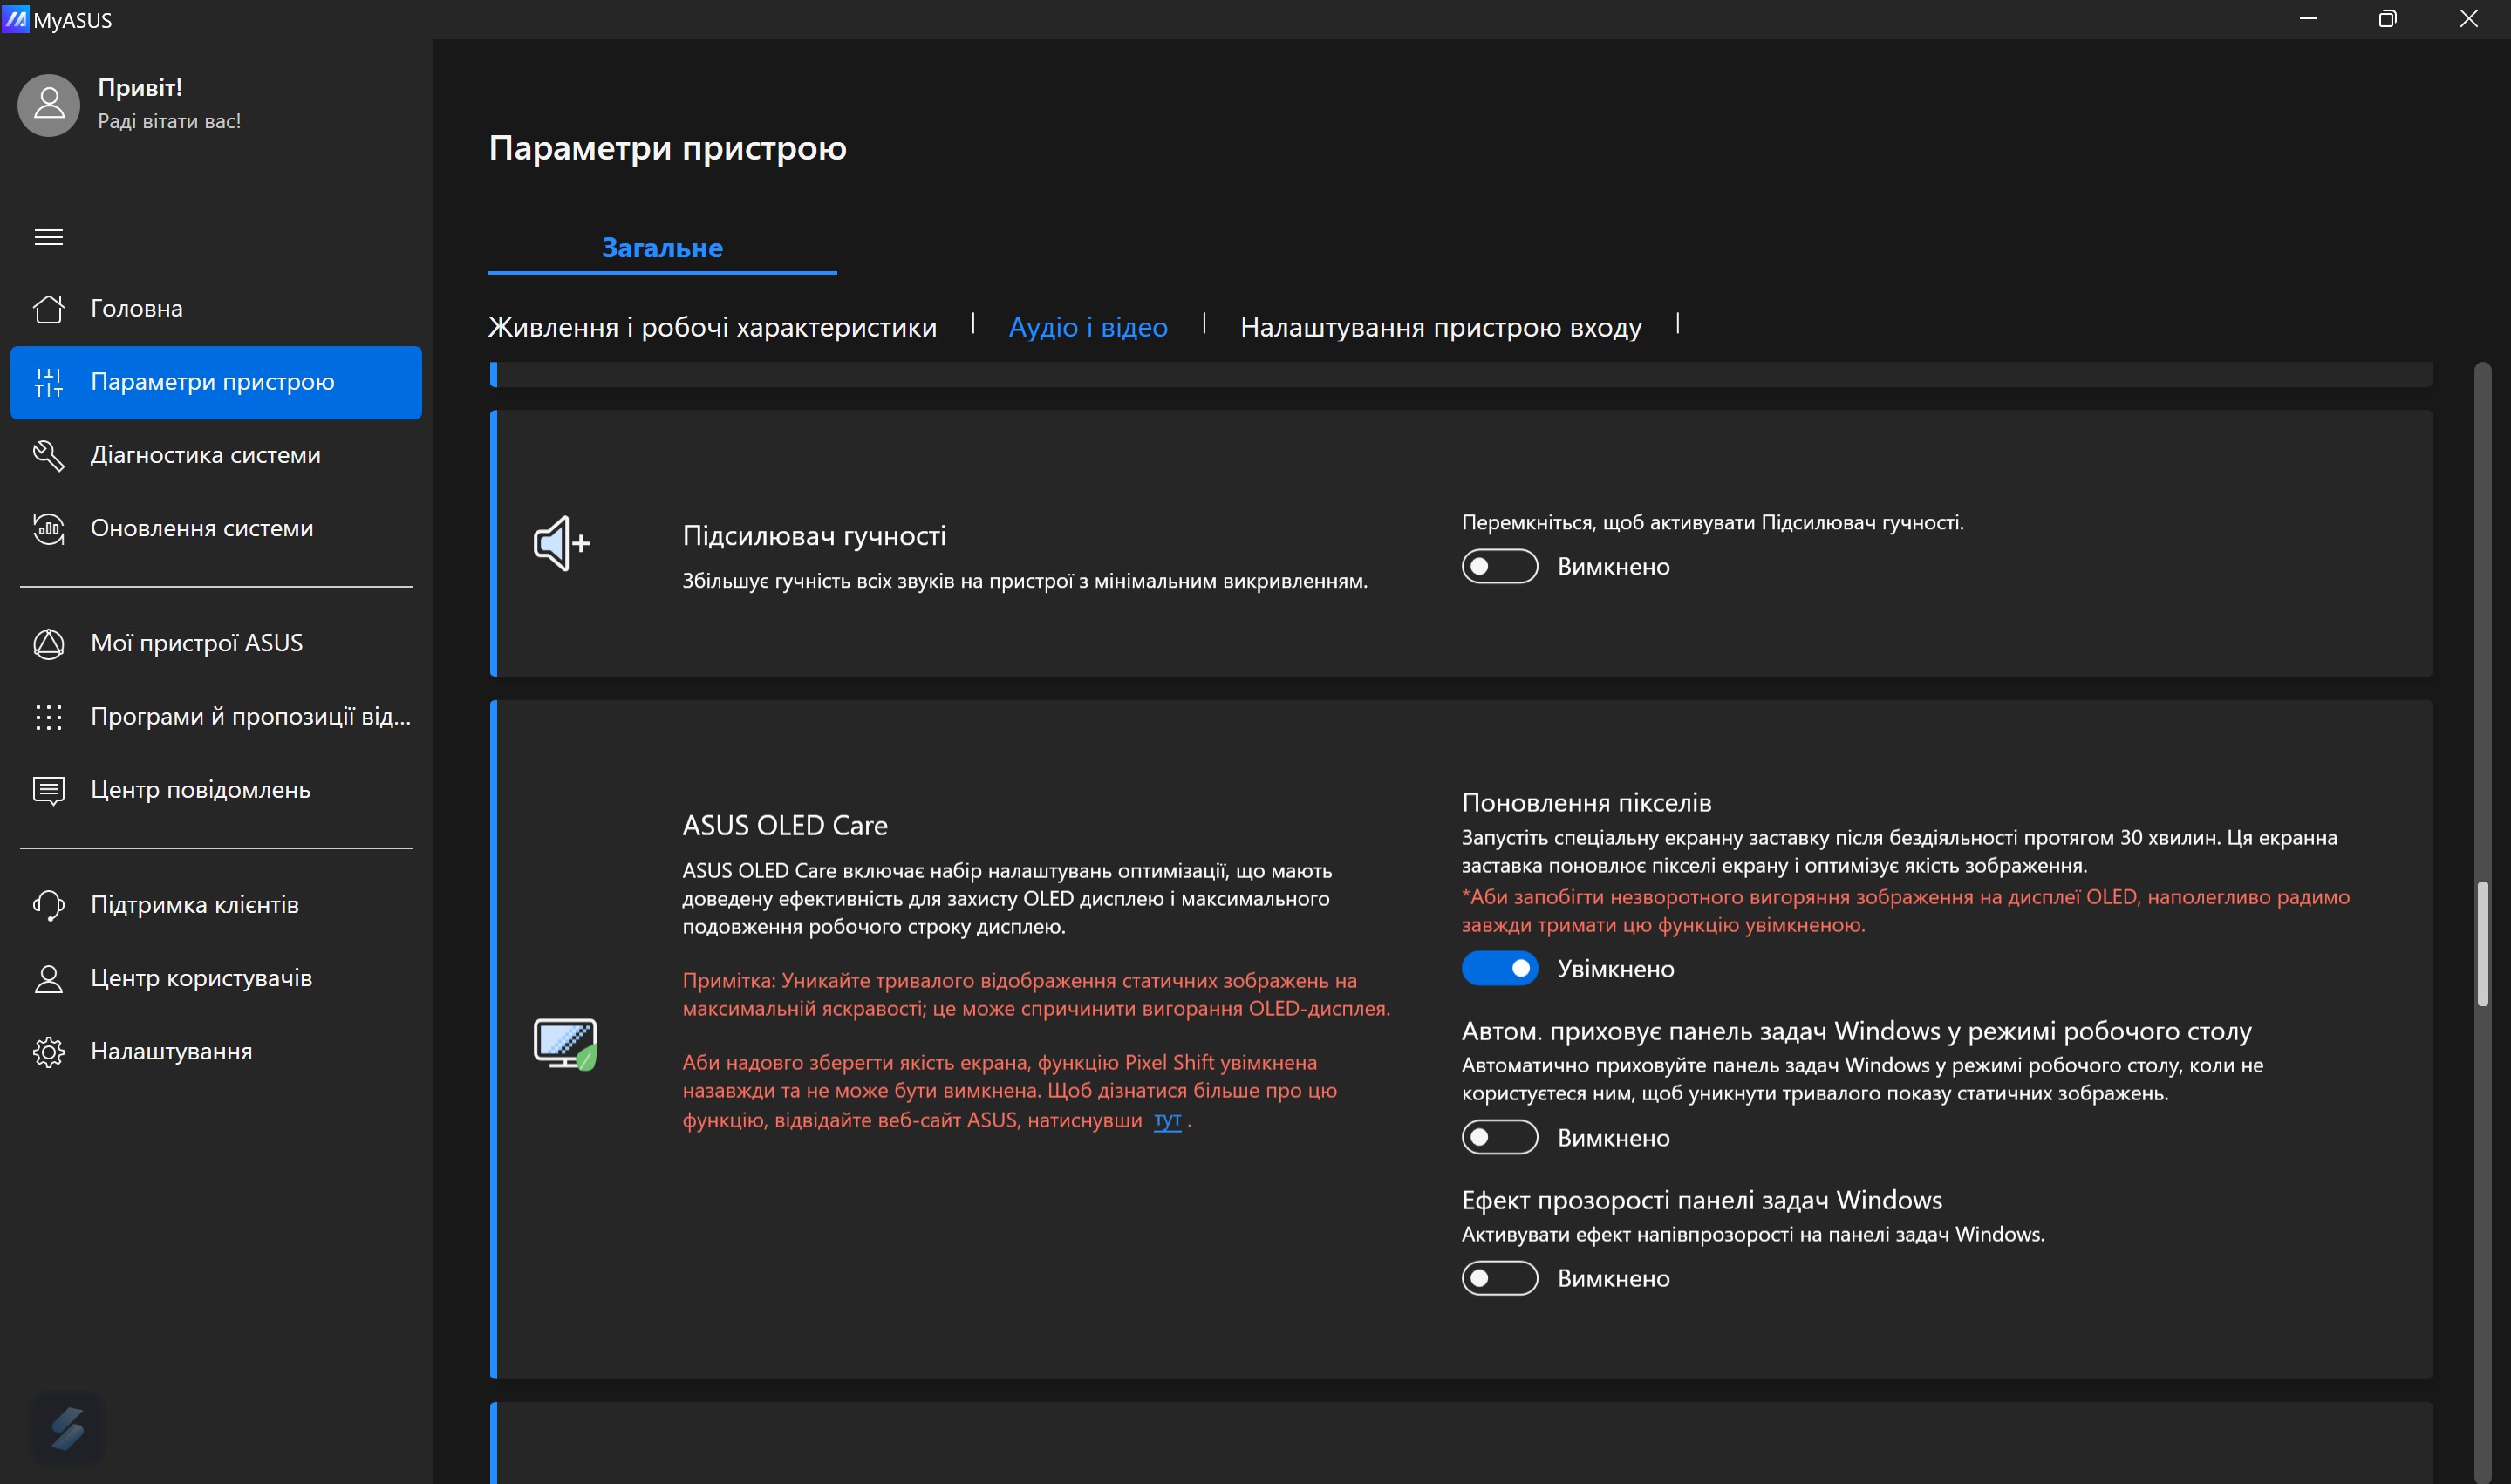The width and height of the screenshot is (2511, 1484).
Task: Switch to Живлення і робочі характеристики section
Action: pyautogui.click(x=711, y=328)
